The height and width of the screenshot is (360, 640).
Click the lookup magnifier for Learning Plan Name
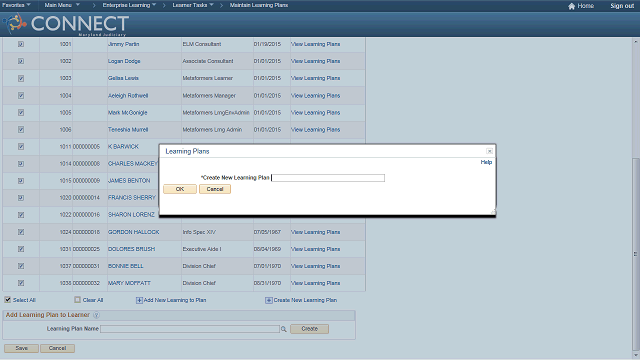(x=284, y=329)
